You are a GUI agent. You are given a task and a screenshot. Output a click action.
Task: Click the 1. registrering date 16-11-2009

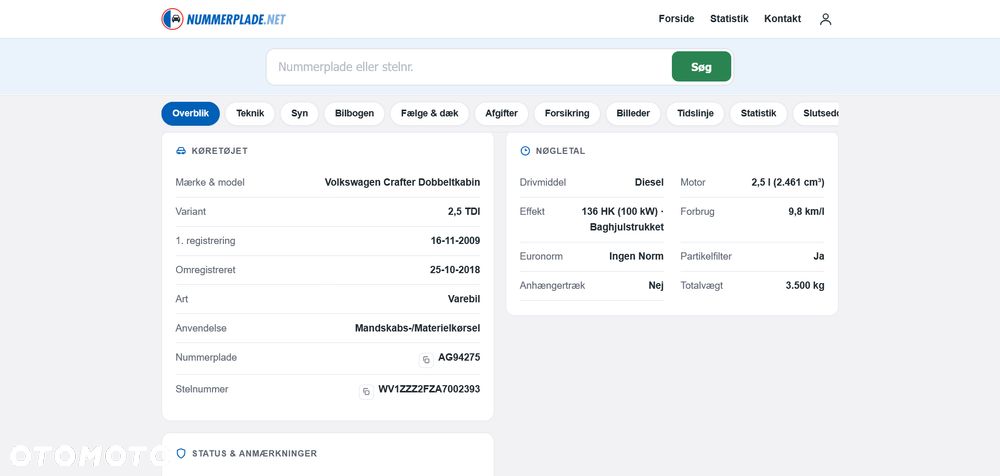coord(455,241)
